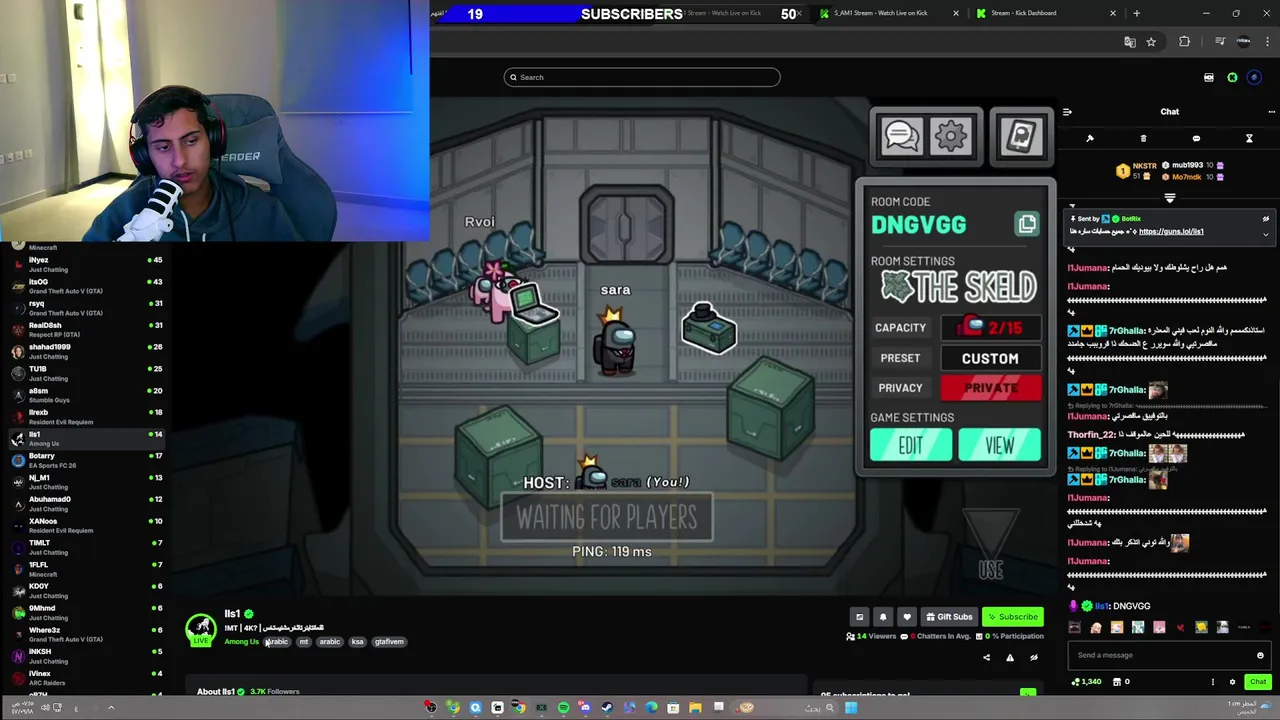Open the Among Us settings gear

[x=951, y=136]
